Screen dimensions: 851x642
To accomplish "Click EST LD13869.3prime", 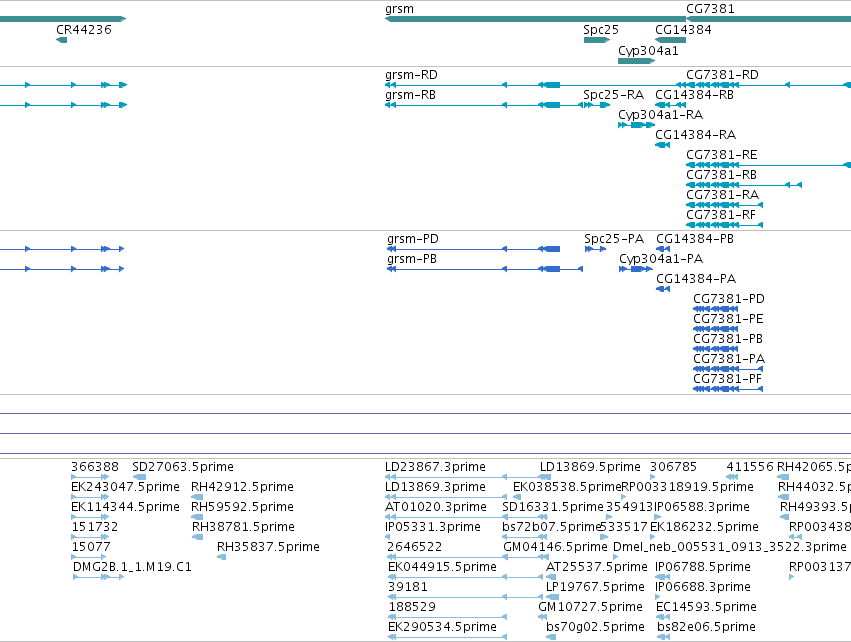I will pyautogui.click(x=435, y=487).
